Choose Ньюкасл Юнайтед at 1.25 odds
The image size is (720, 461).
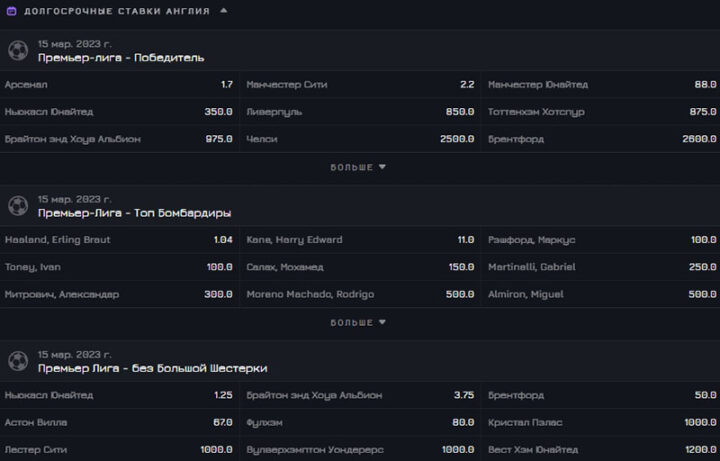pyautogui.click(x=119, y=395)
